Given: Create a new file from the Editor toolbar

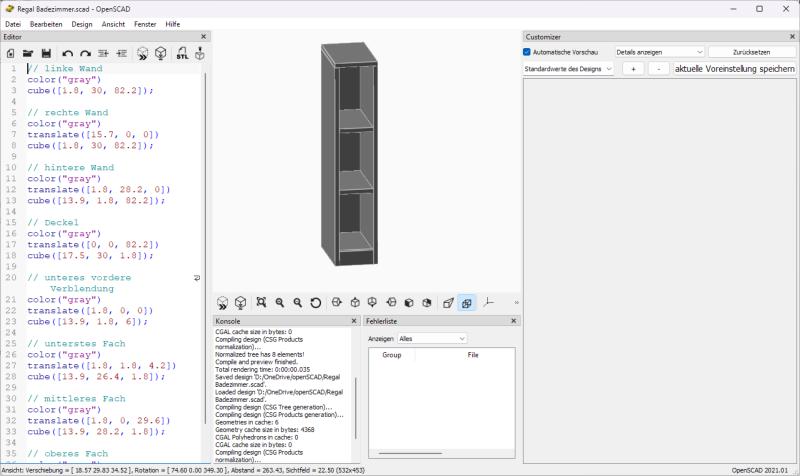Looking at the screenshot, I should [x=11, y=54].
